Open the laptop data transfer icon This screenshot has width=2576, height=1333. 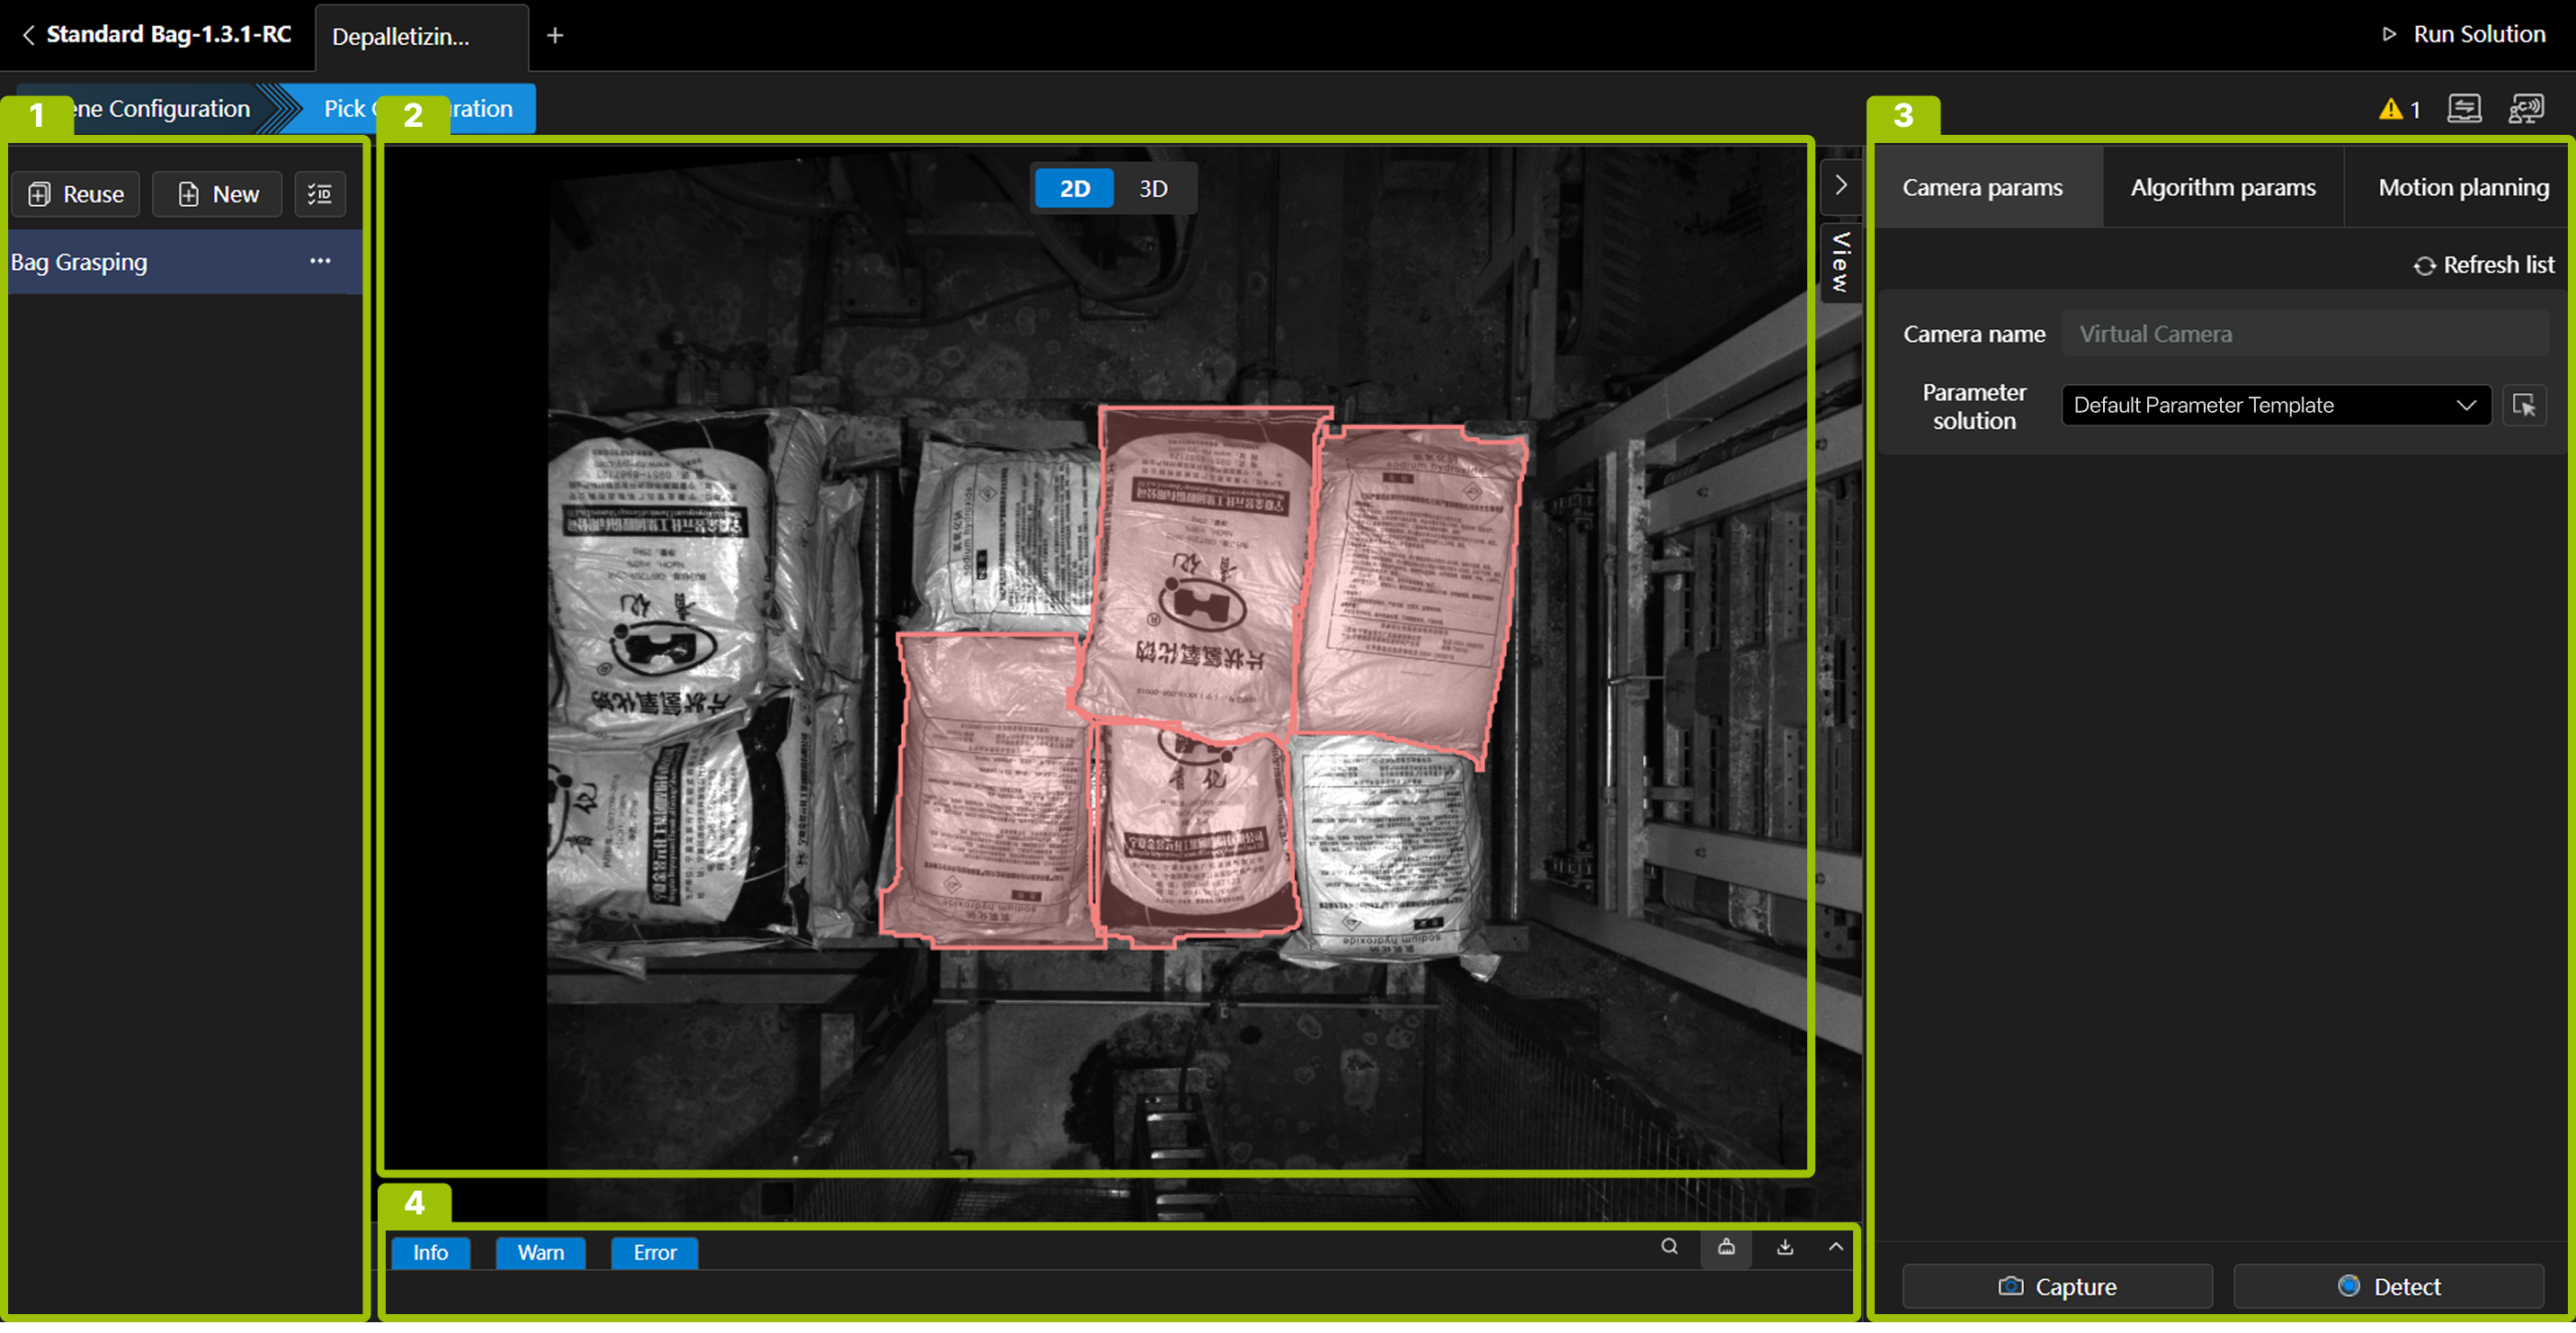pos(2464,108)
